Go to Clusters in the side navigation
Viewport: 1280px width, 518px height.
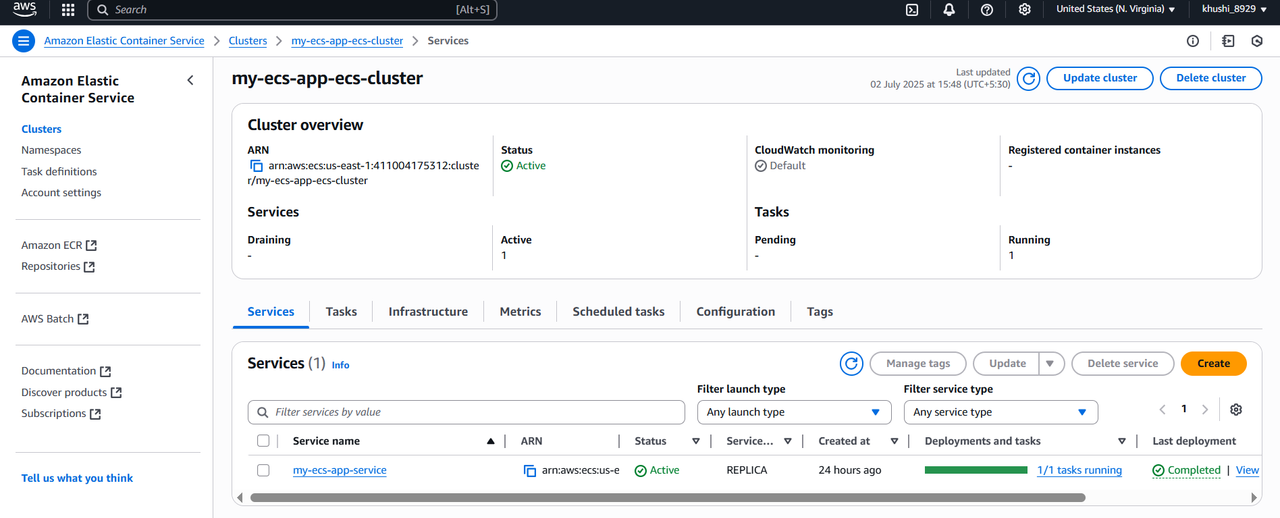pyautogui.click(x=41, y=129)
